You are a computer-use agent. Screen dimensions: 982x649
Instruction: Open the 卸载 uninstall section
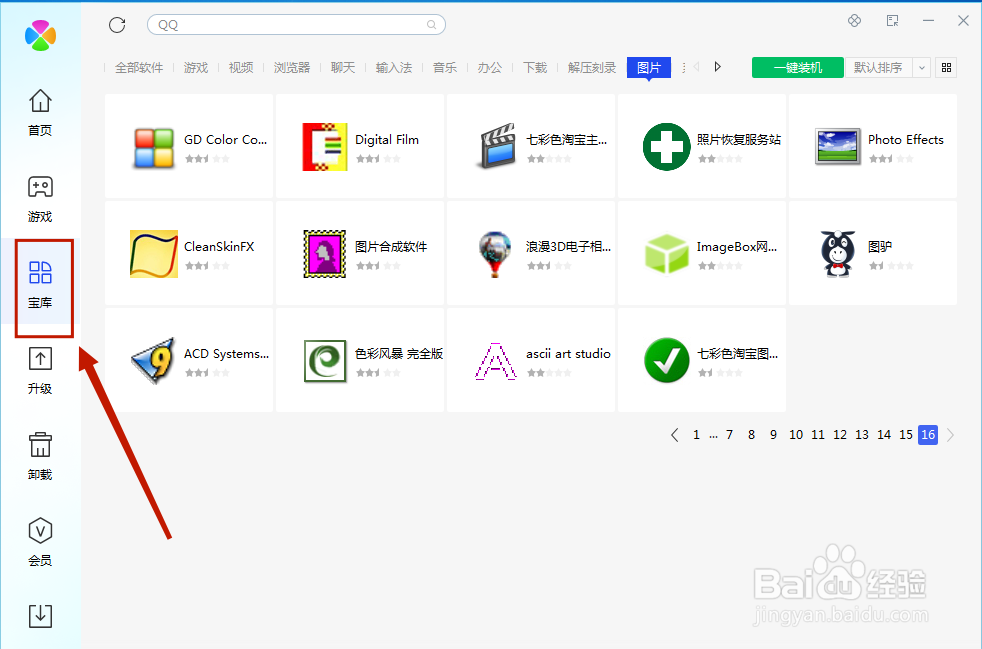pyautogui.click(x=40, y=457)
